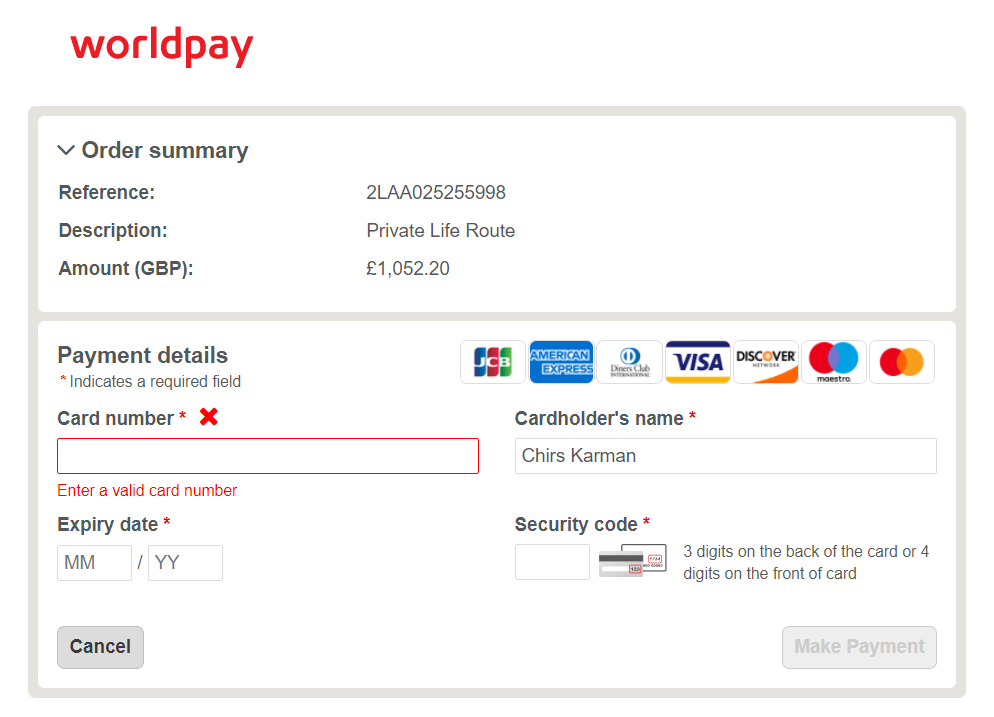The height and width of the screenshot is (717, 994).
Task: Click the Cancel button
Action: coord(100,647)
